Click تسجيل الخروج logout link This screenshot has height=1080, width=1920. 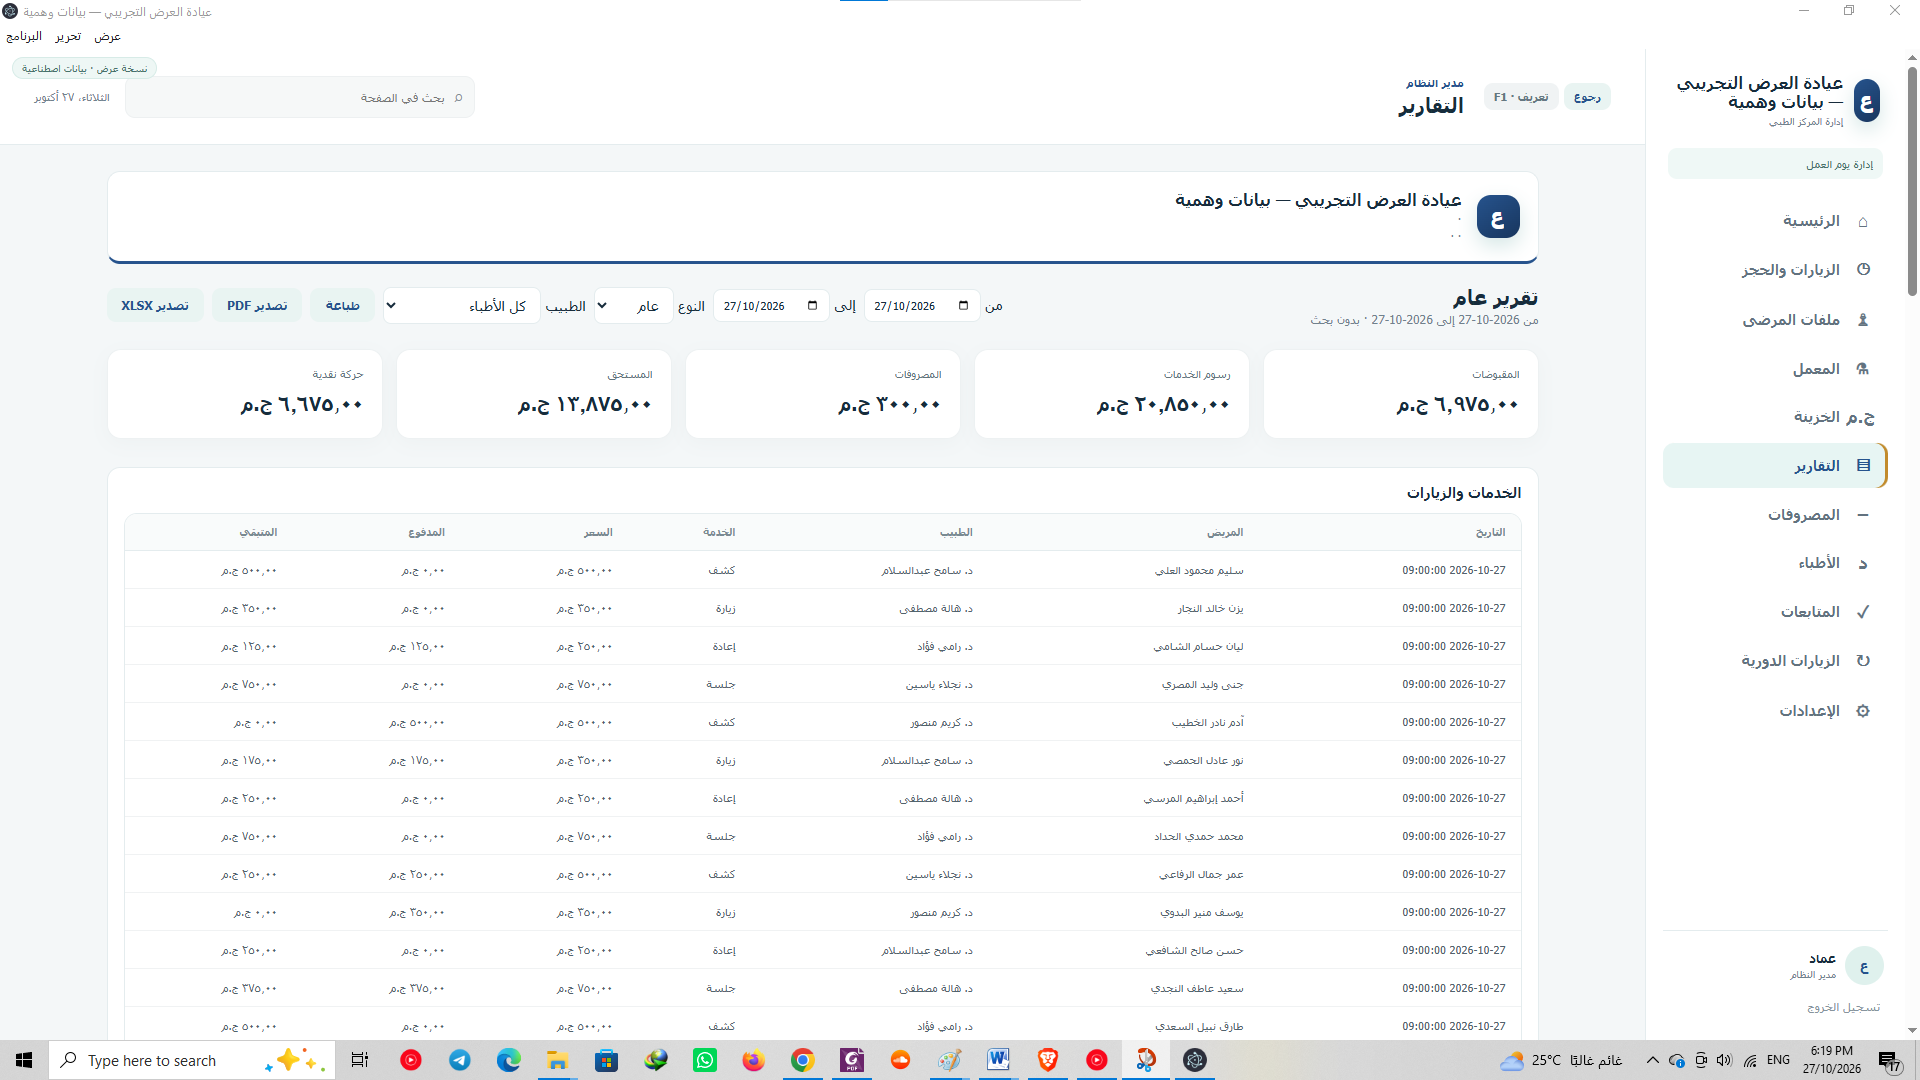[1843, 1007]
